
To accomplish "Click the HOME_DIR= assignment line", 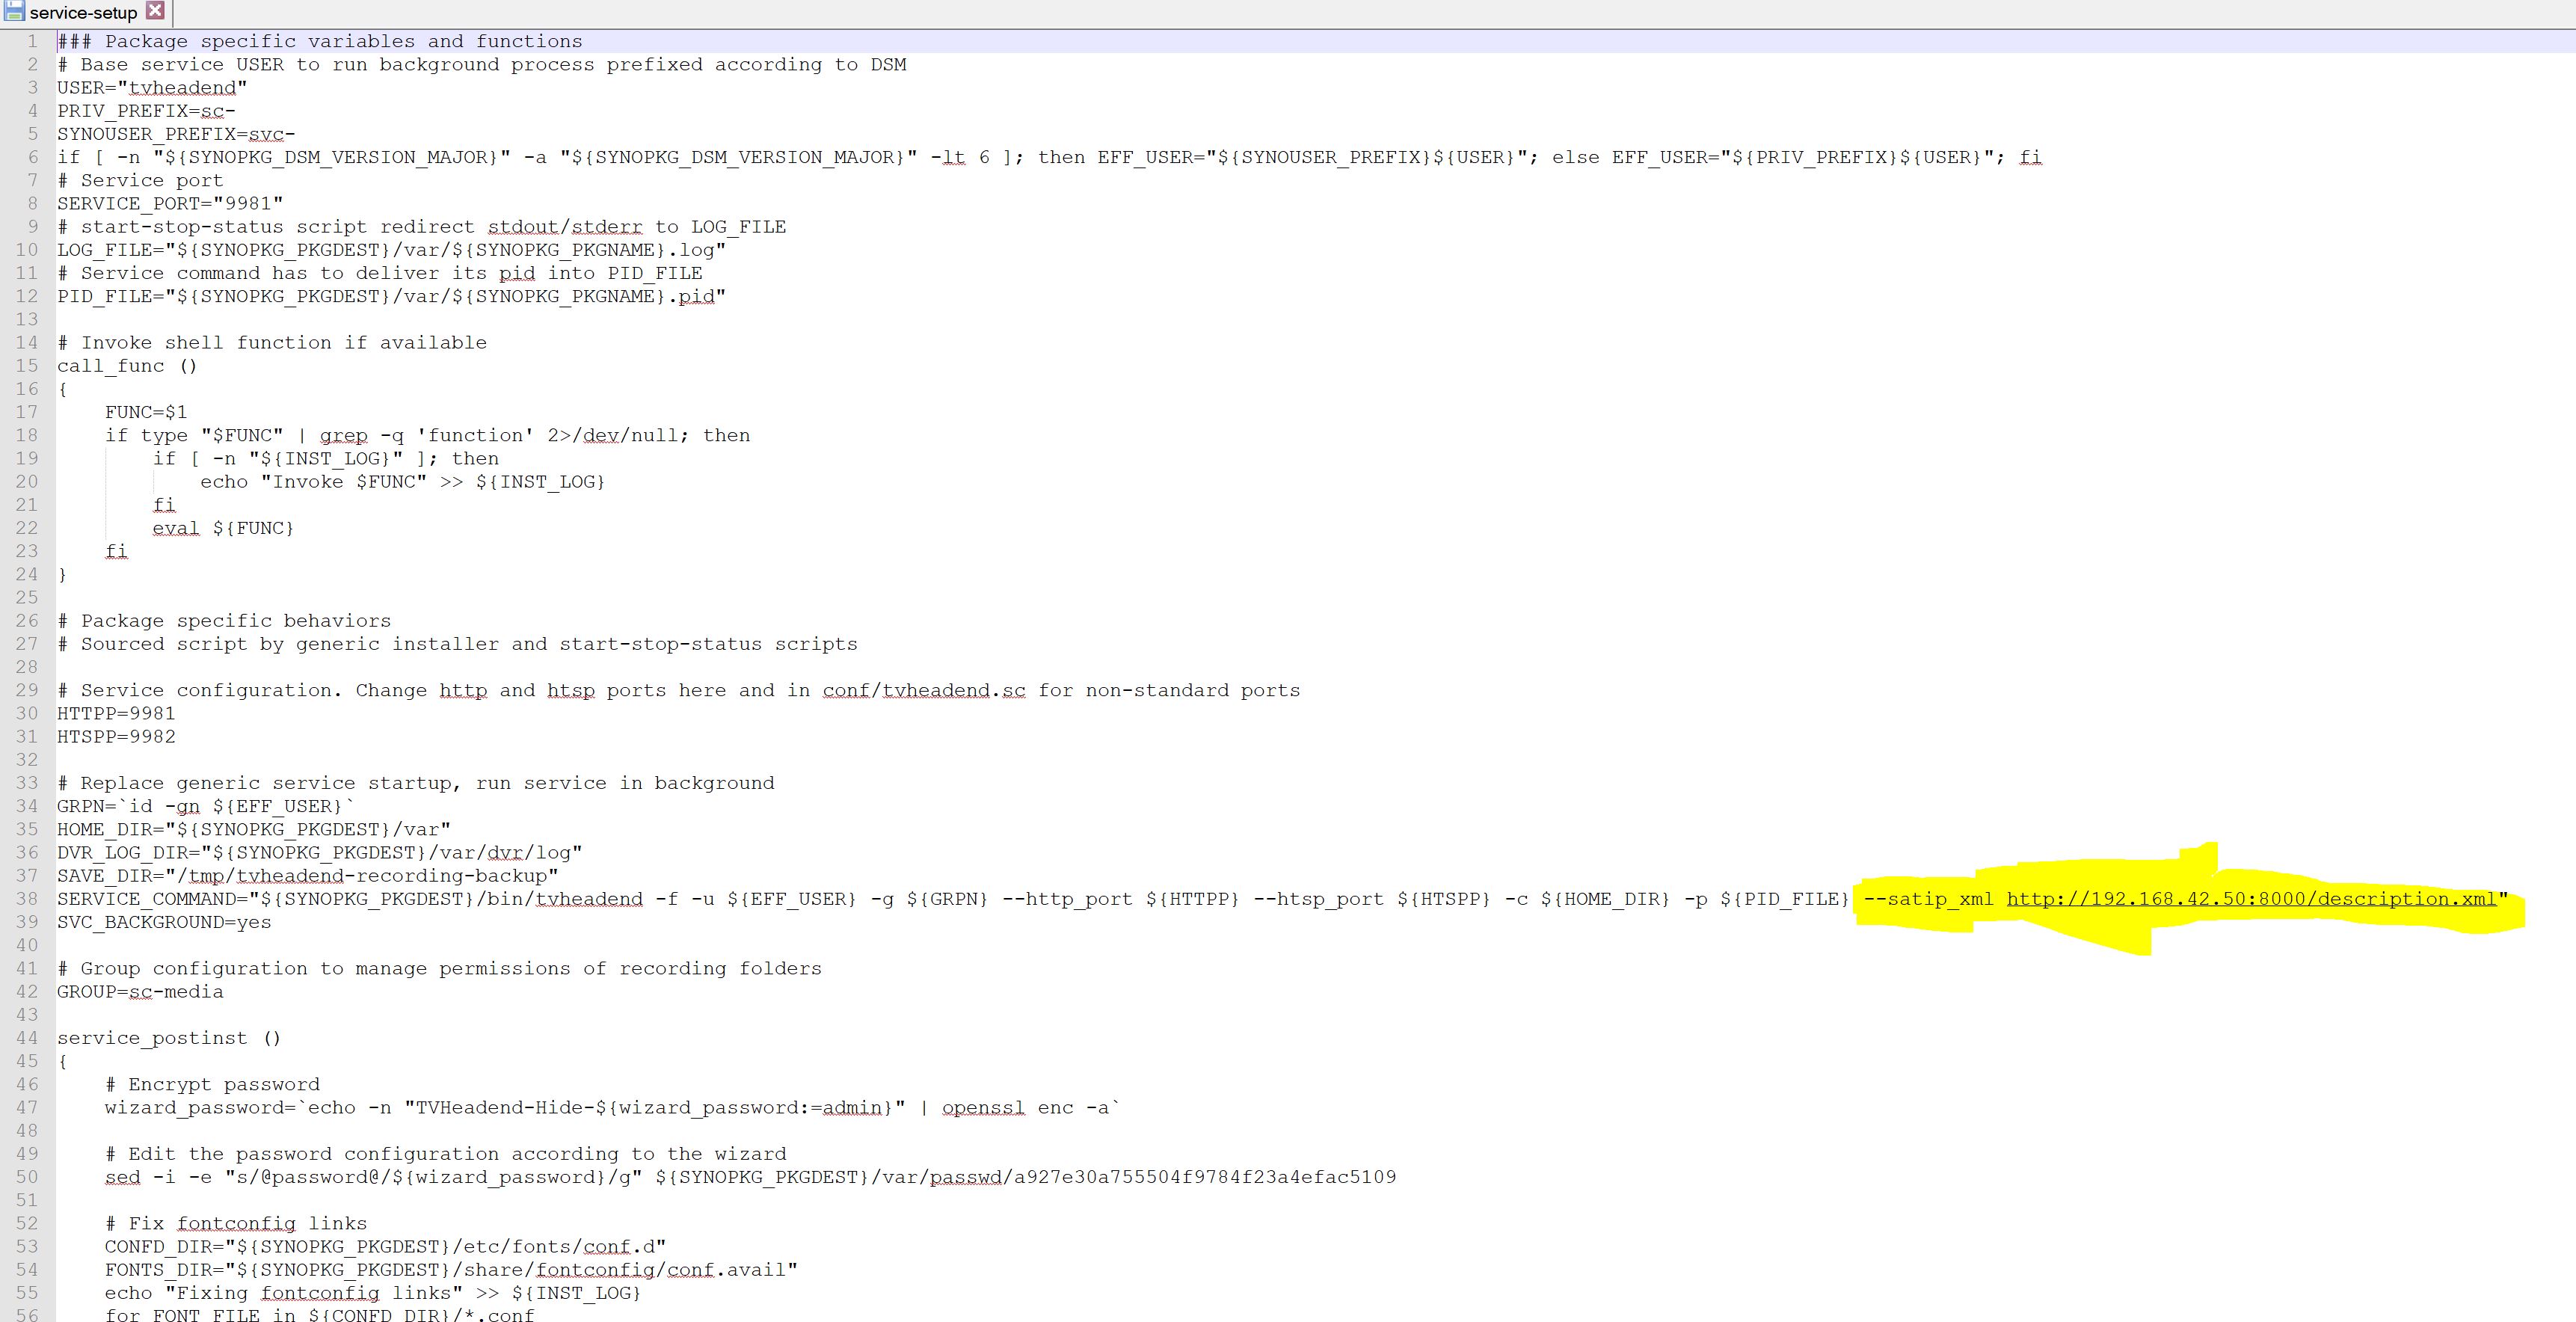I will coord(254,830).
